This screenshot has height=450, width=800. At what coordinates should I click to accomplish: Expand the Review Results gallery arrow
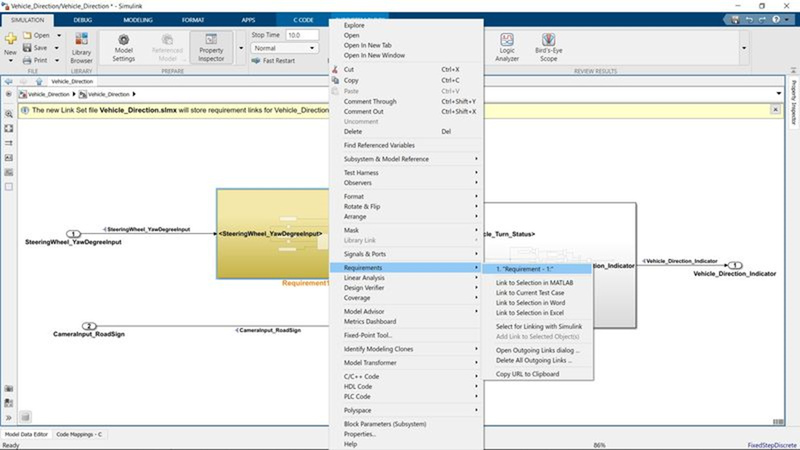(x=744, y=48)
